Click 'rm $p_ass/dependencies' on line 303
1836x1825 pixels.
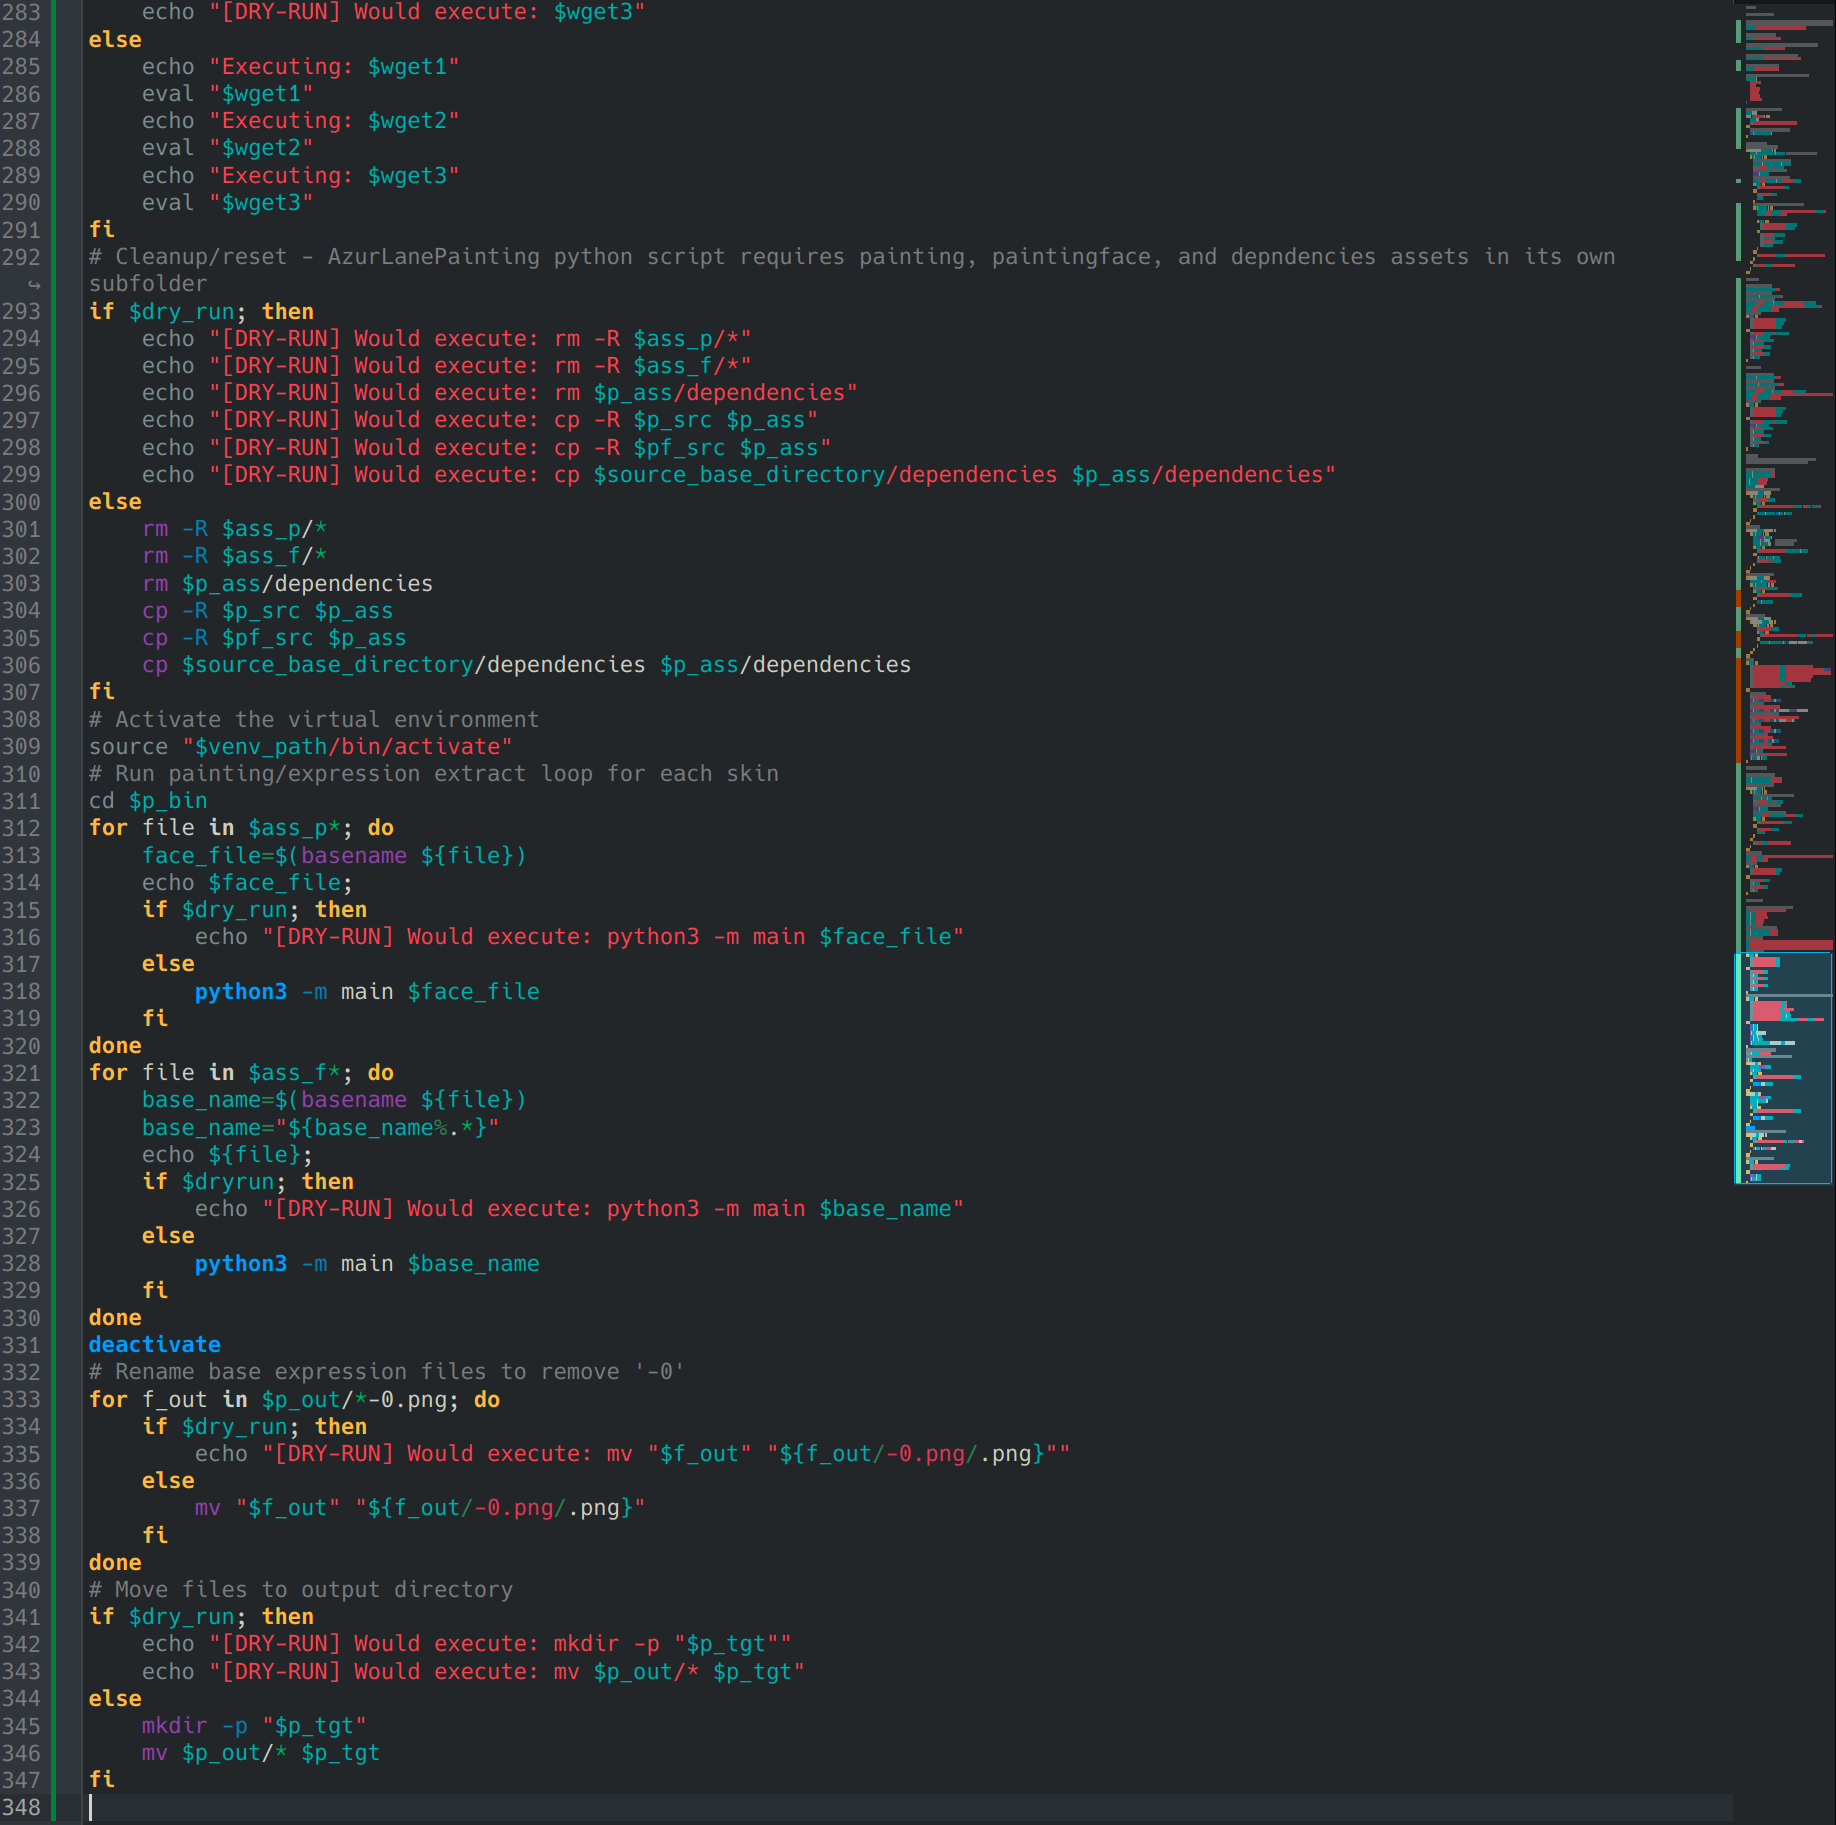click(x=287, y=584)
